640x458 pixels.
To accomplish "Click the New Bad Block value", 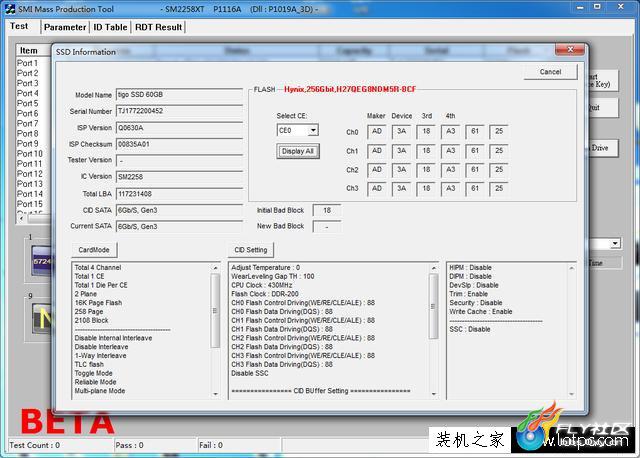I will click(327, 227).
